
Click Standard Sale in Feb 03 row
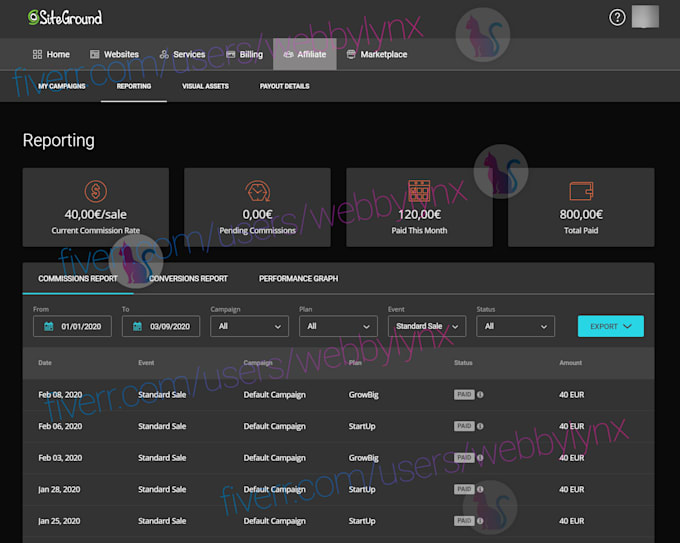click(x=162, y=458)
